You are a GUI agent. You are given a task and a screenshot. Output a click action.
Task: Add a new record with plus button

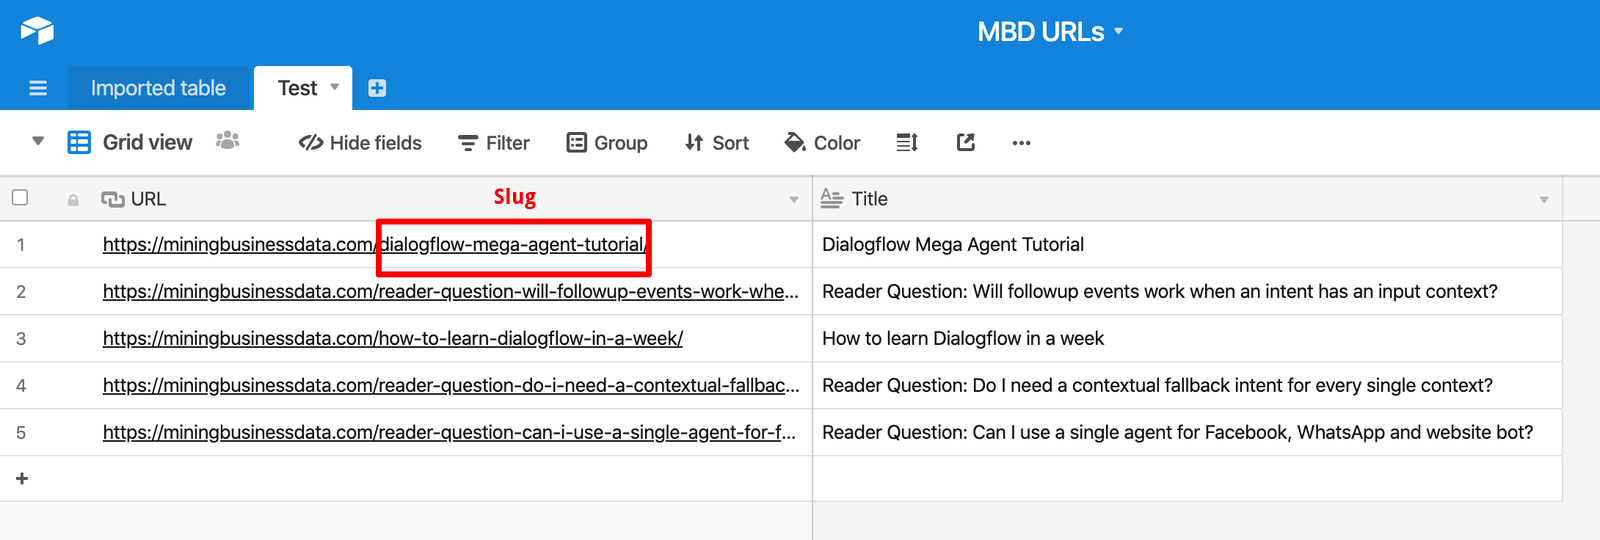pyautogui.click(x=22, y=478)
